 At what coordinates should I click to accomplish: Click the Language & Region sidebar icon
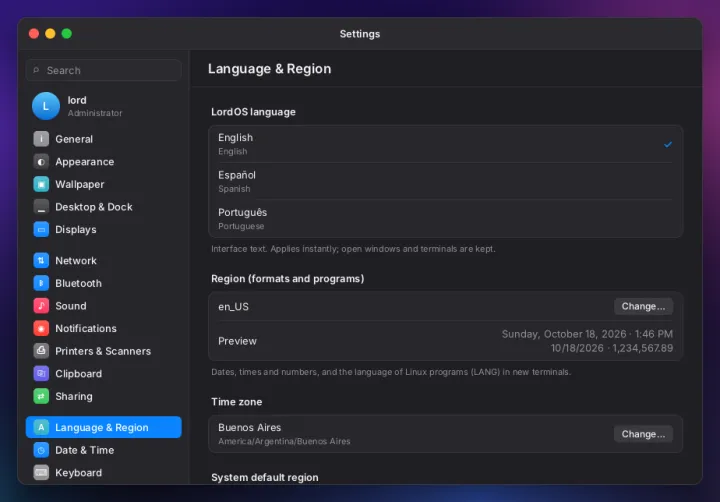tap(41, 427)
